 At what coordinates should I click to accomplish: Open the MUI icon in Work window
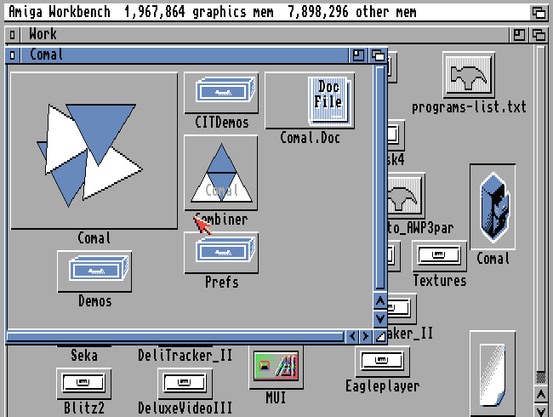[276, 367]
